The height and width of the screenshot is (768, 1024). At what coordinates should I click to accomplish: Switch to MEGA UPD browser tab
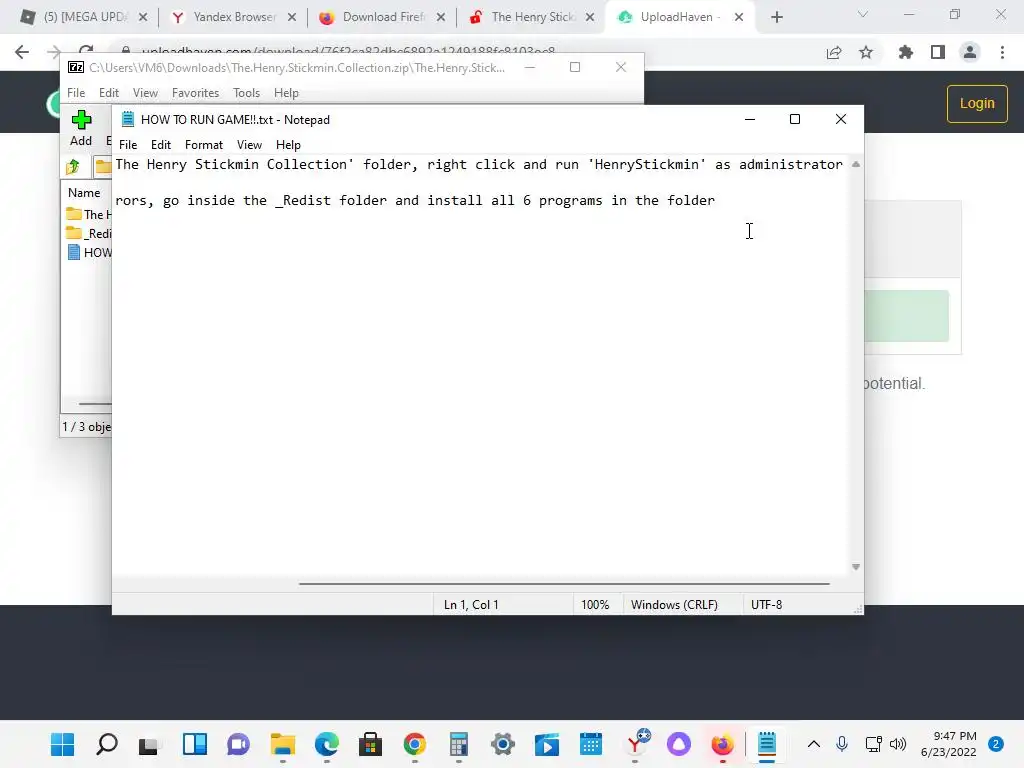coord(85,17)
